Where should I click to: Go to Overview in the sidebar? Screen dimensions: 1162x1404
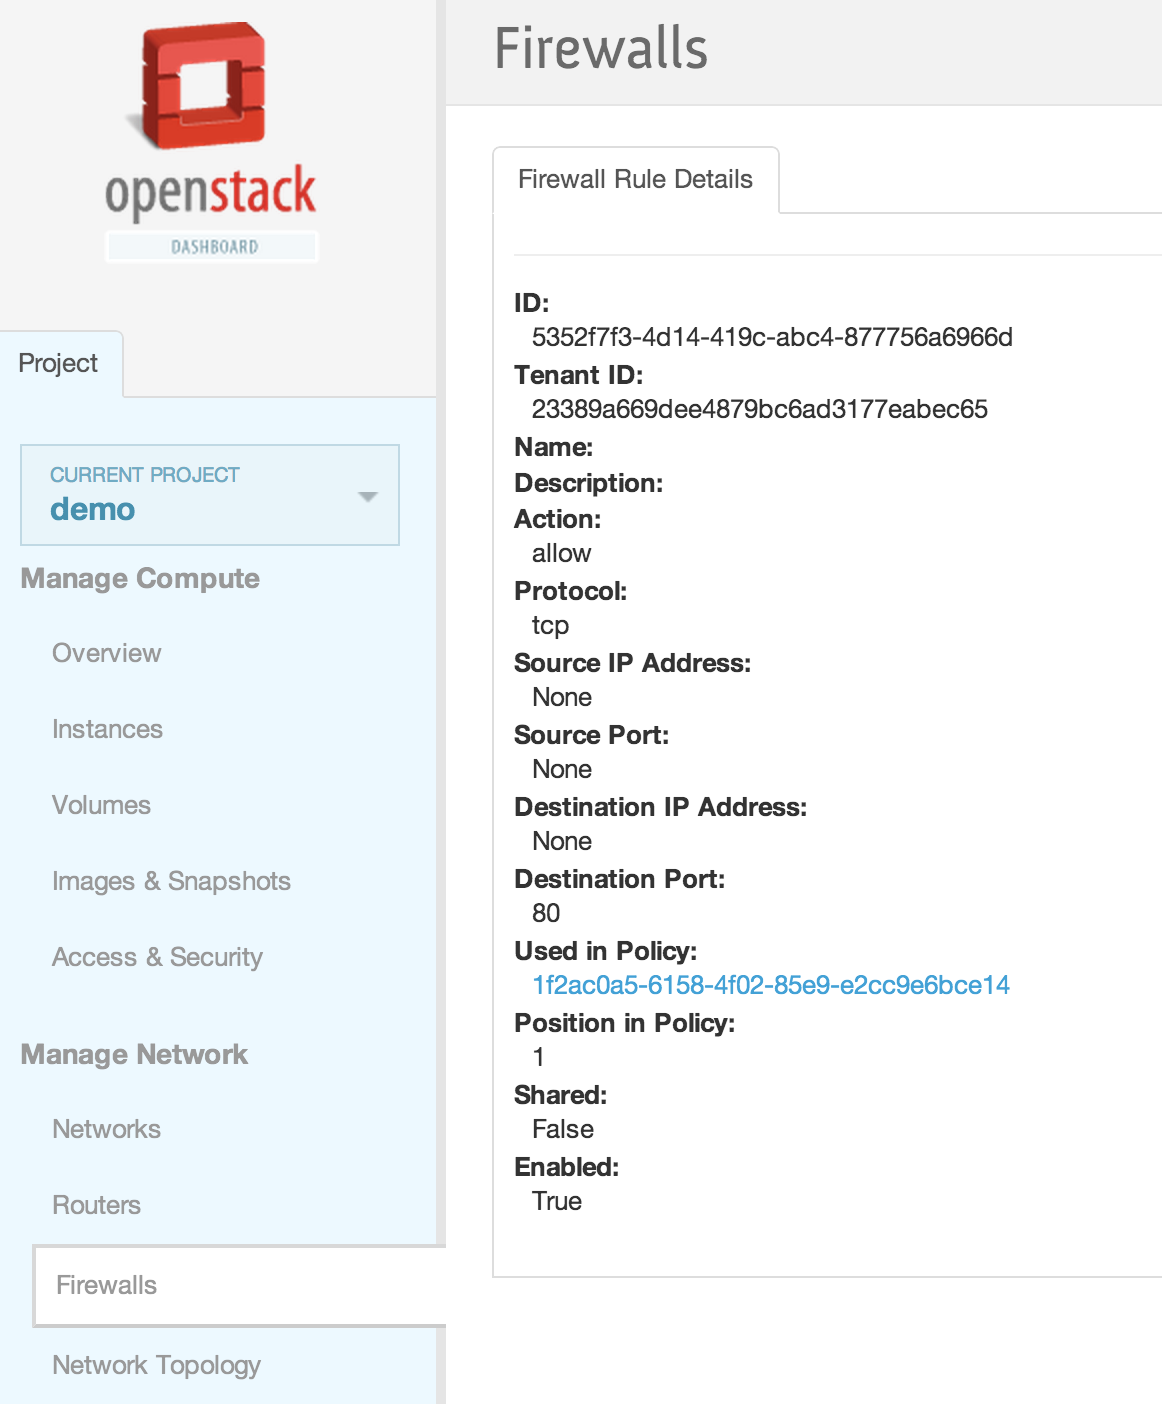(x=106, y=653)
